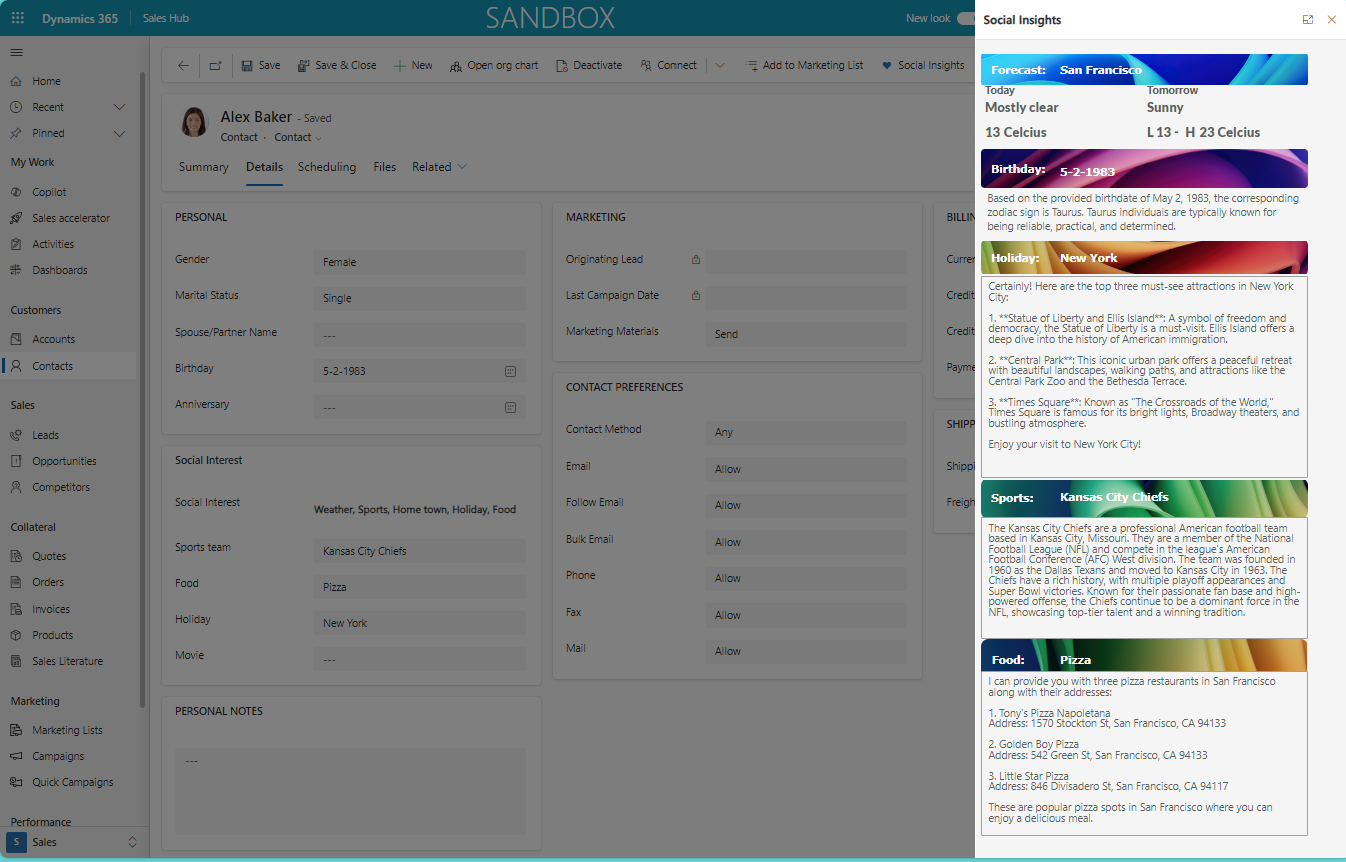Open Marketing Lists in sidebar
Image resolution: width=1346 pixels, height=862 pixels.
coord(68,730)
